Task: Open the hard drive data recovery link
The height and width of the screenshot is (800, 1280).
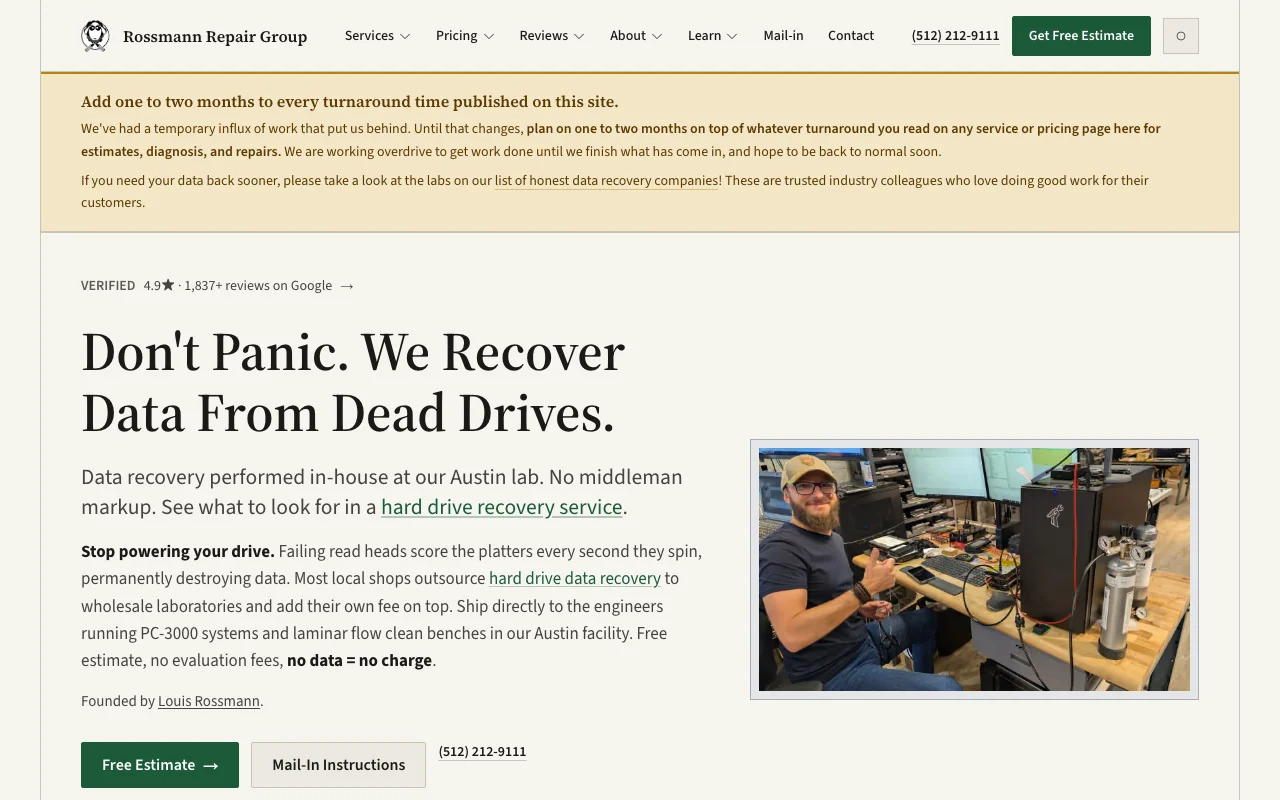Action: tap(575, 578)
